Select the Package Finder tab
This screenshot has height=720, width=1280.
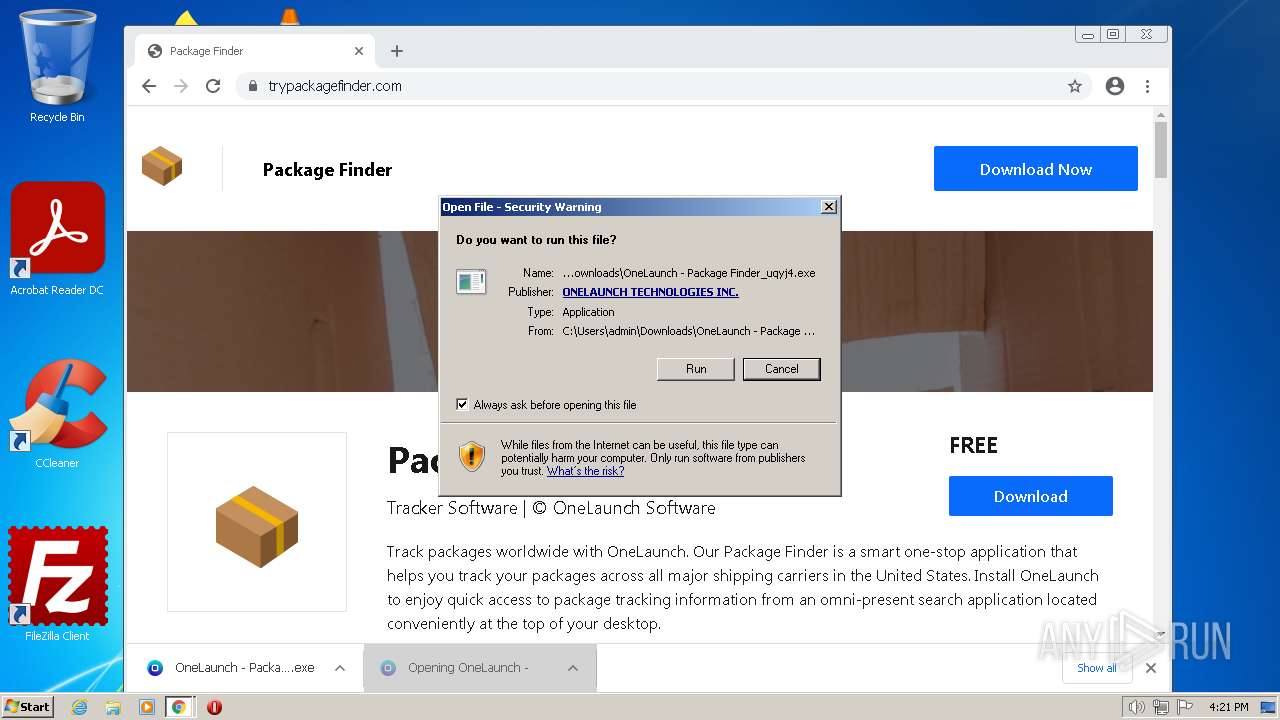(255, 51)
